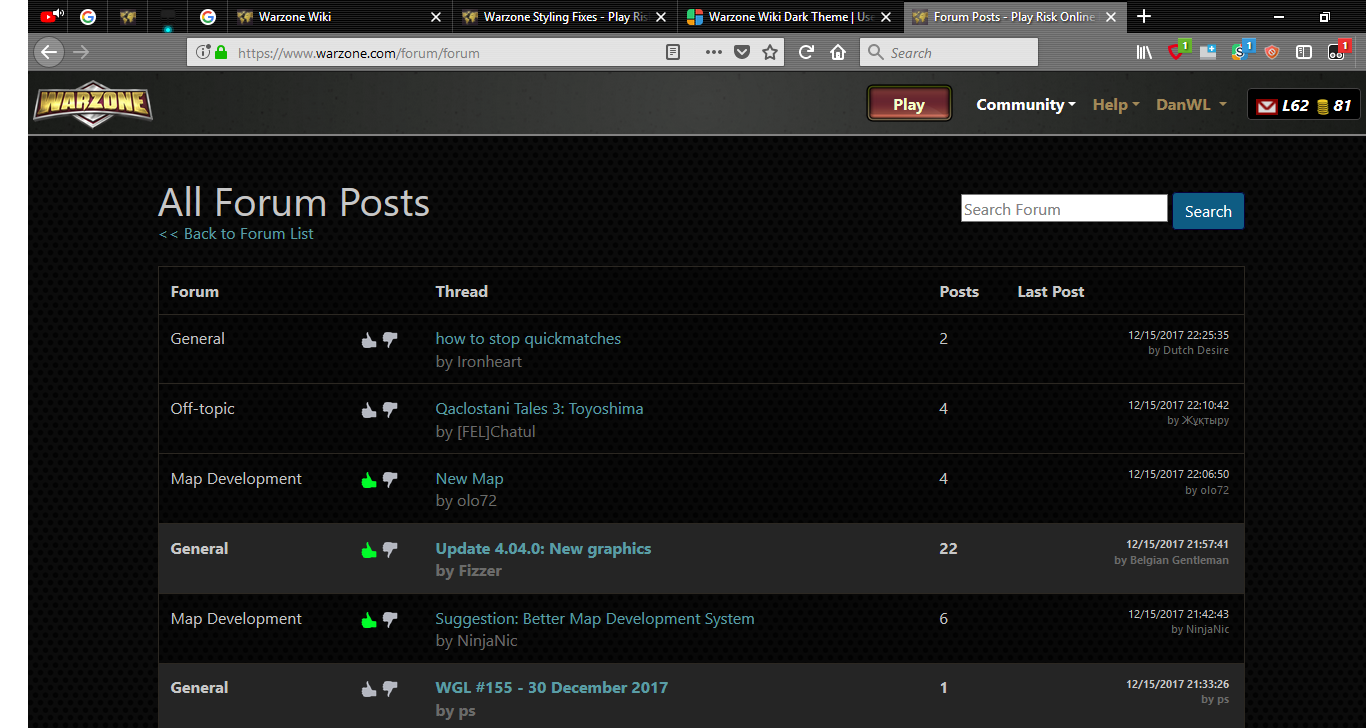Bookmark this page with the star icon
Image resolution: width=1366 pixels, height=728 pixels.
click(x=770, y=52)
